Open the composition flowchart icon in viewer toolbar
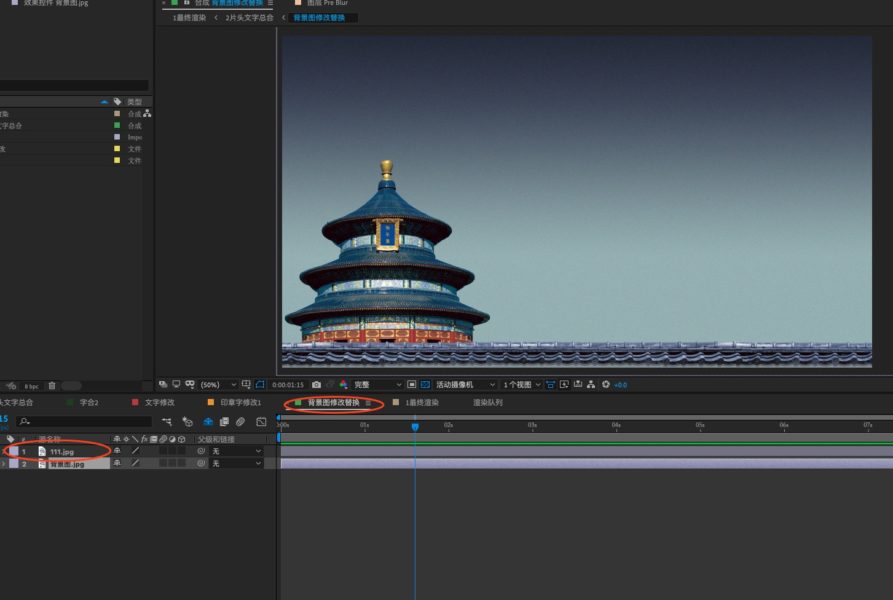This screenshot has height=600, width=893. pos(591,385)
